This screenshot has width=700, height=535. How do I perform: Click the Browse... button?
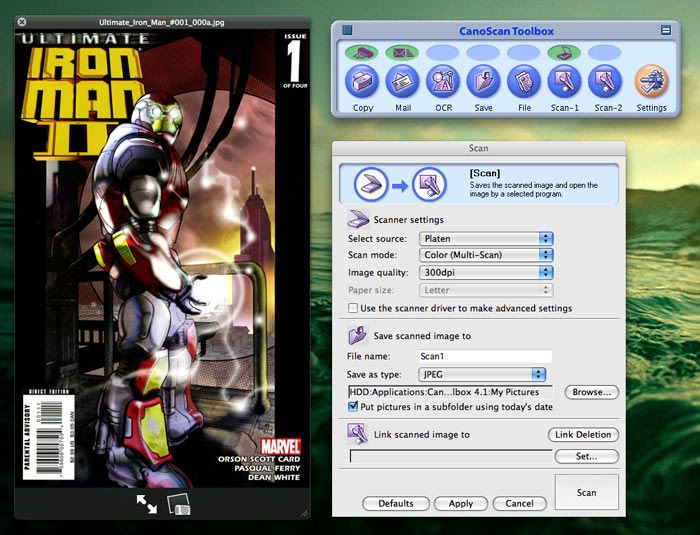(x=592, y=392)
